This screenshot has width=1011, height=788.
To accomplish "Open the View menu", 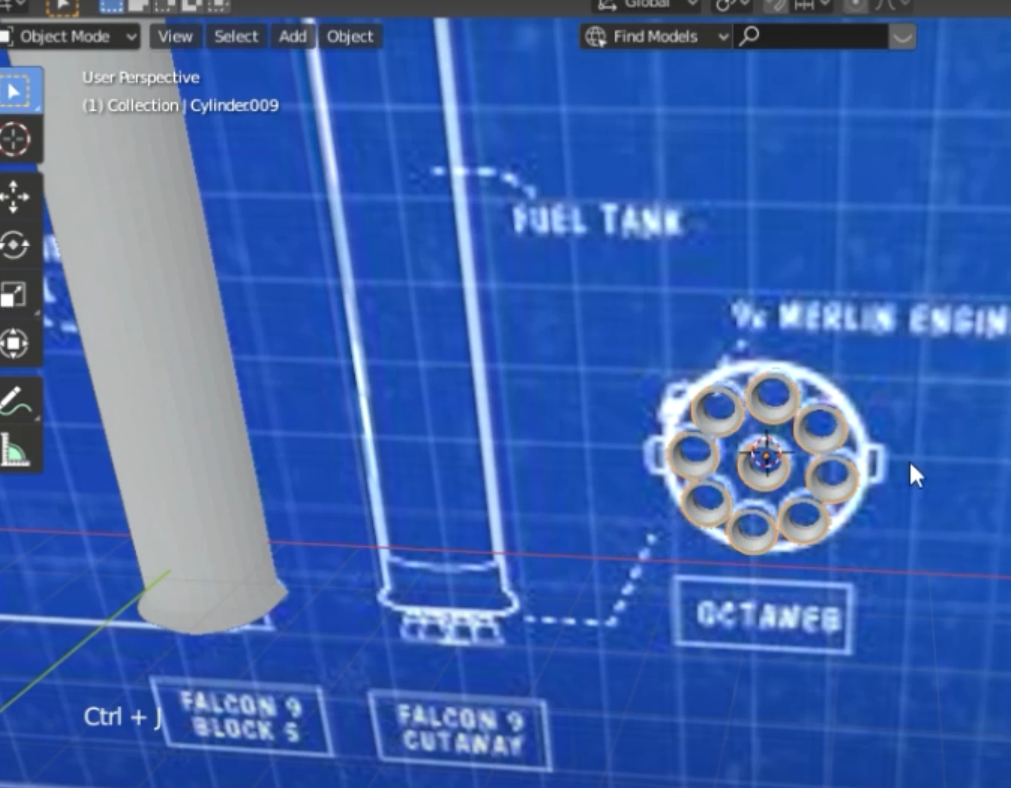I will [175, 37].
